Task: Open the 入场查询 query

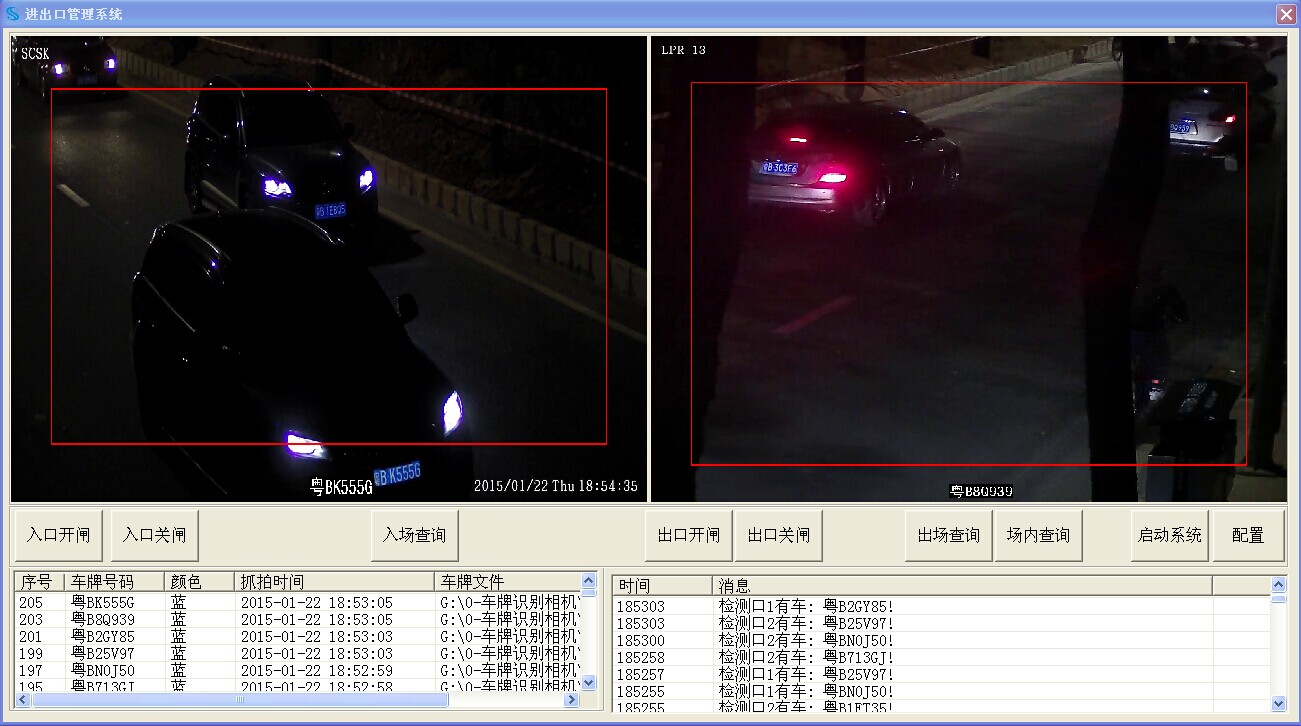Action: click(x=414, y=535)
